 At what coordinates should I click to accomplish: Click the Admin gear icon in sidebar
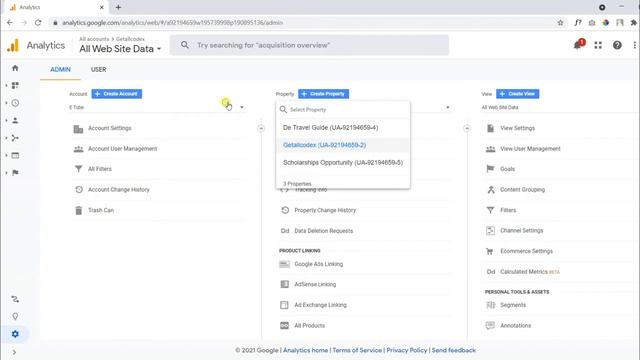pyautogui.click(x=15, y=334)
